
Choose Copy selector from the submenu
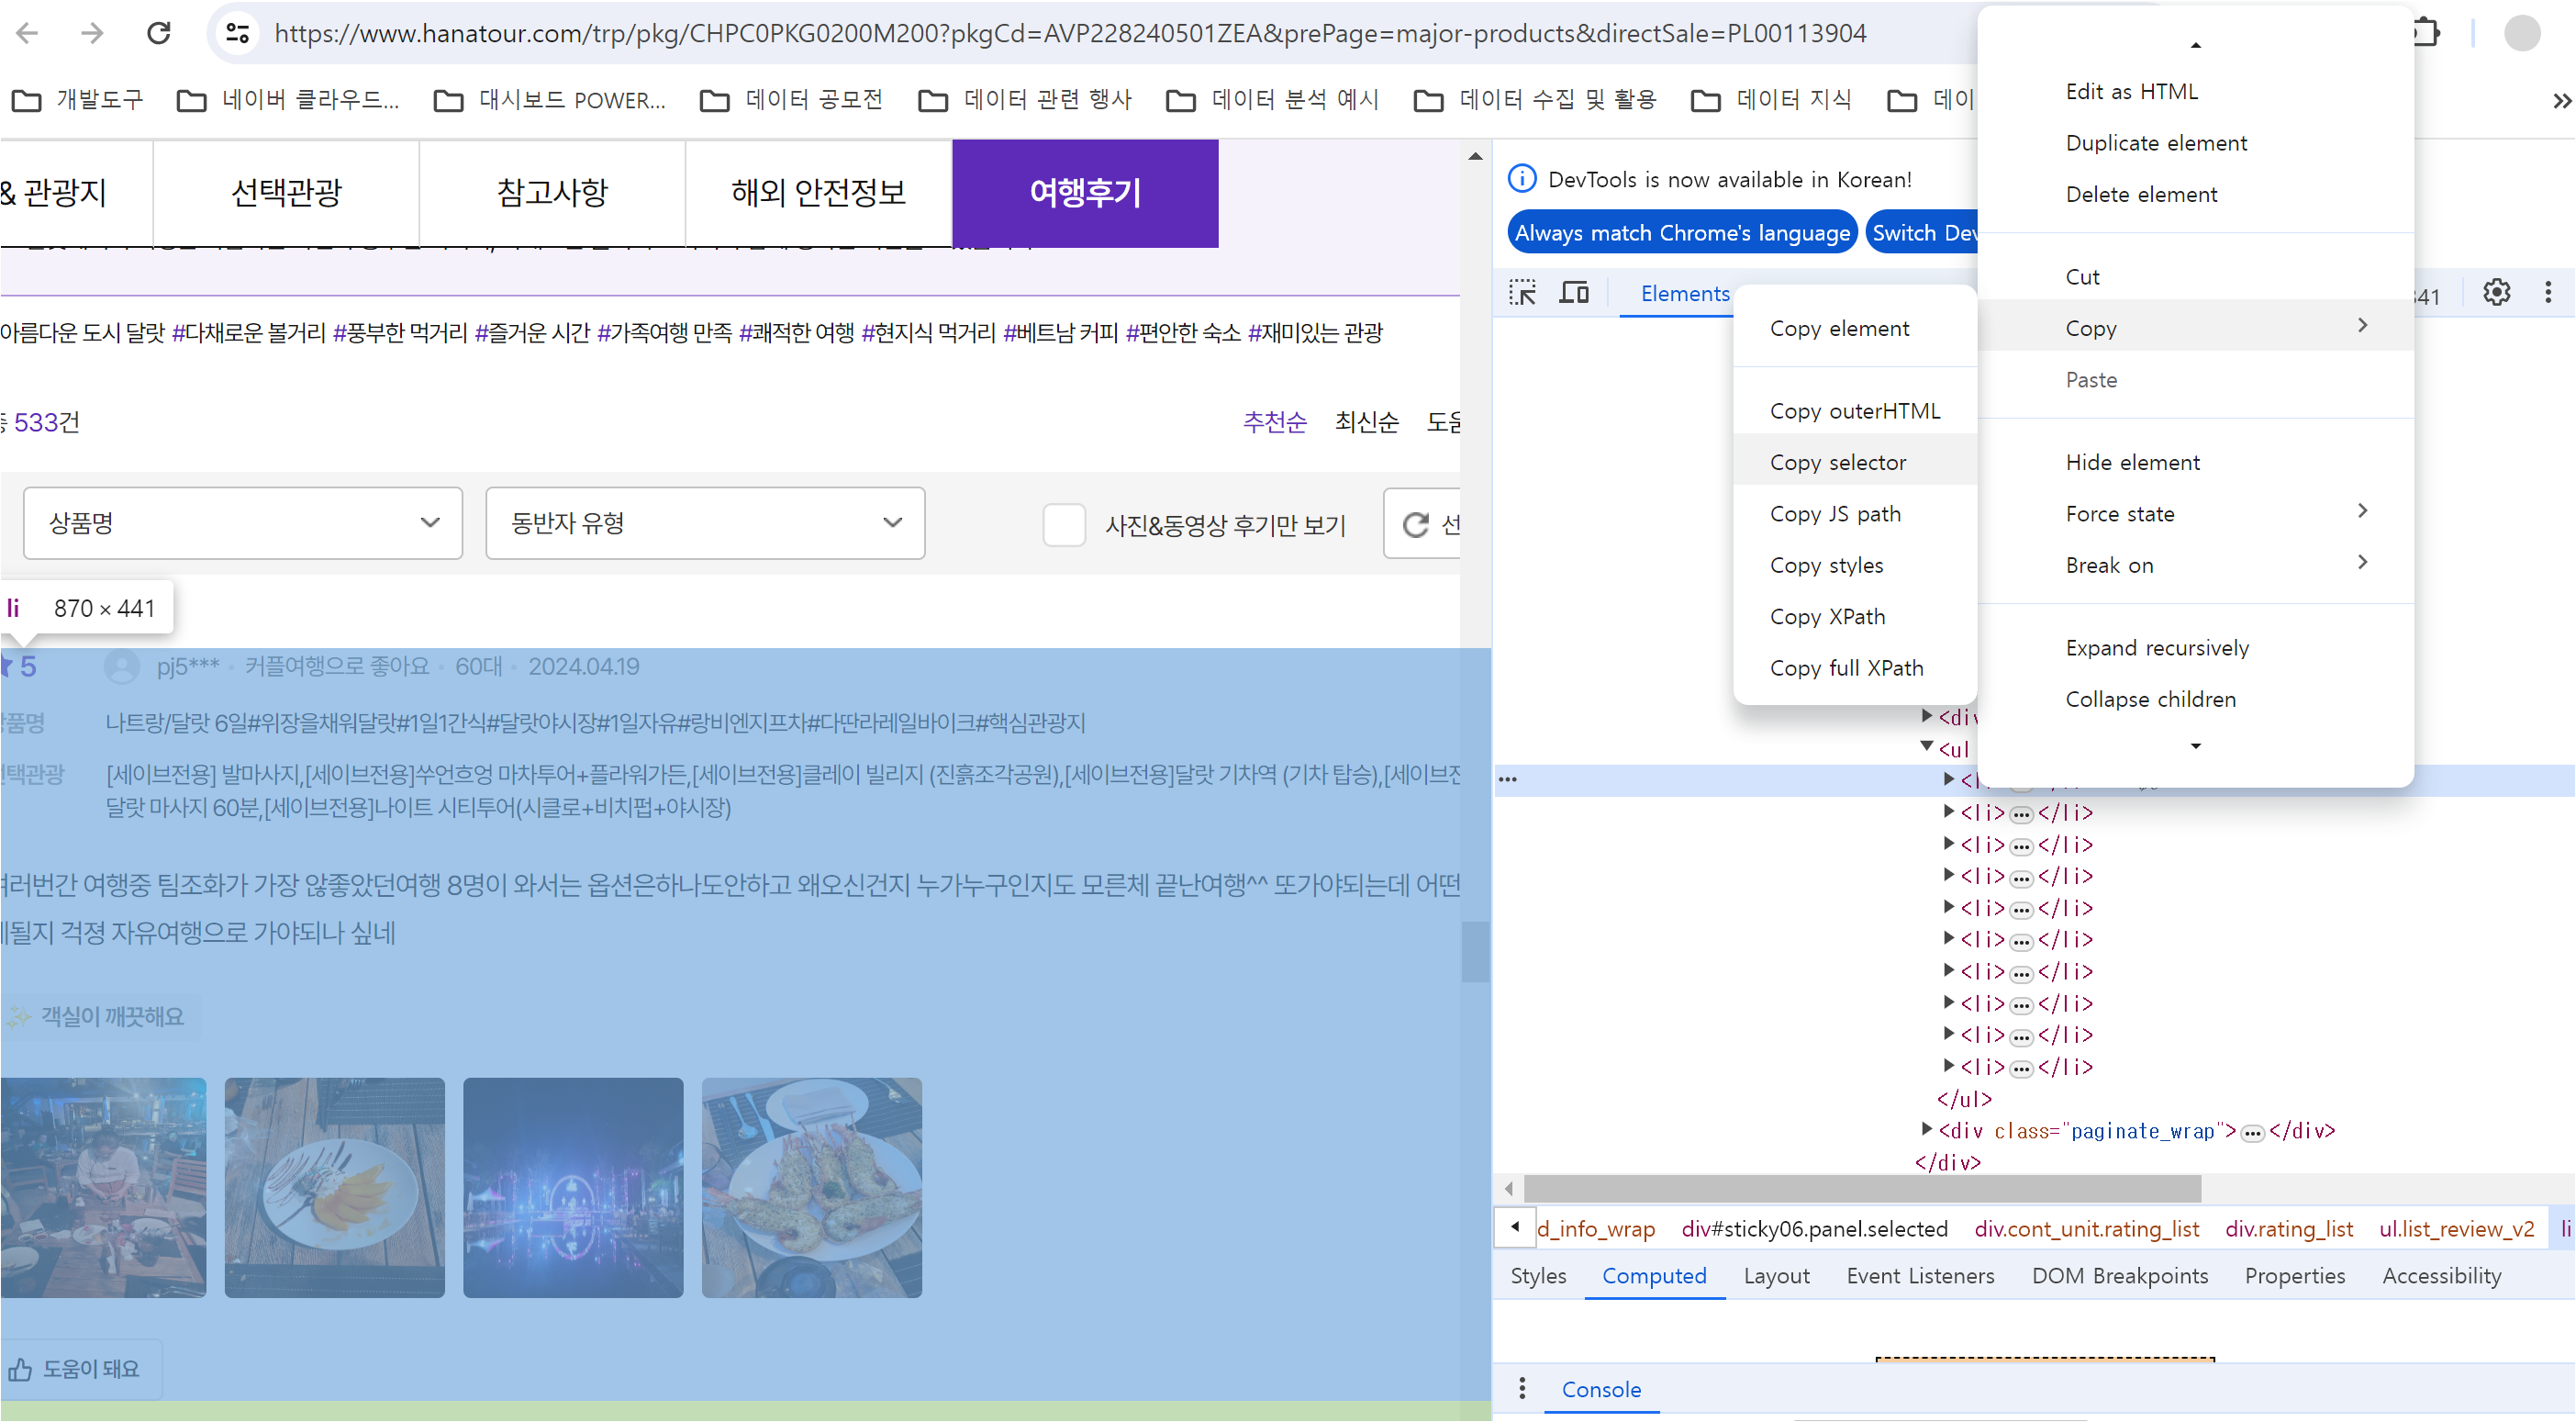click(1837, 462)
